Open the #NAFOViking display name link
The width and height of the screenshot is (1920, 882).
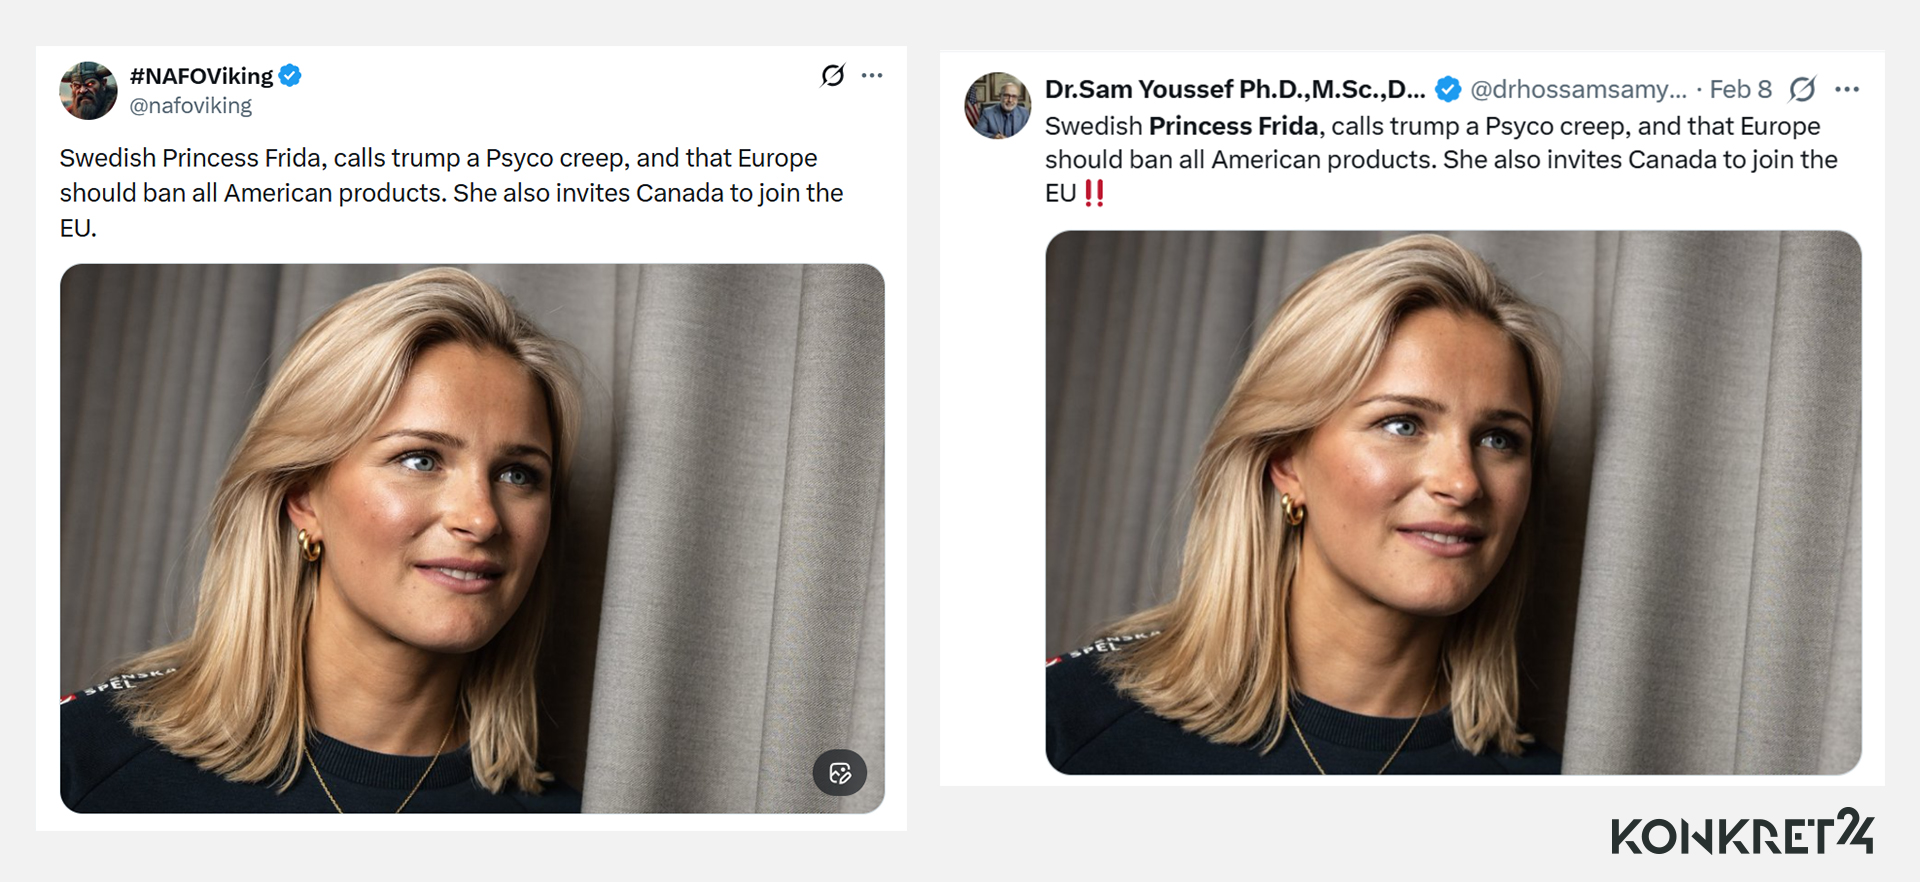pos(201,76)
